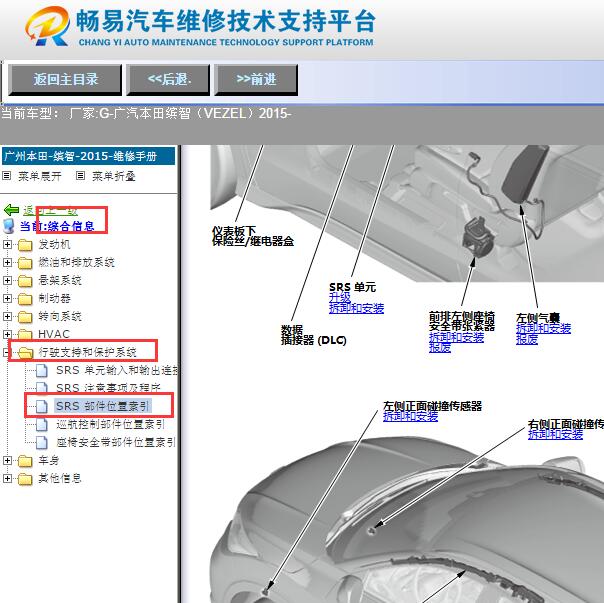Viewport: 604px width, 603px height.
Task: Expand the 制动器 tree node
Action: [7, 298]
